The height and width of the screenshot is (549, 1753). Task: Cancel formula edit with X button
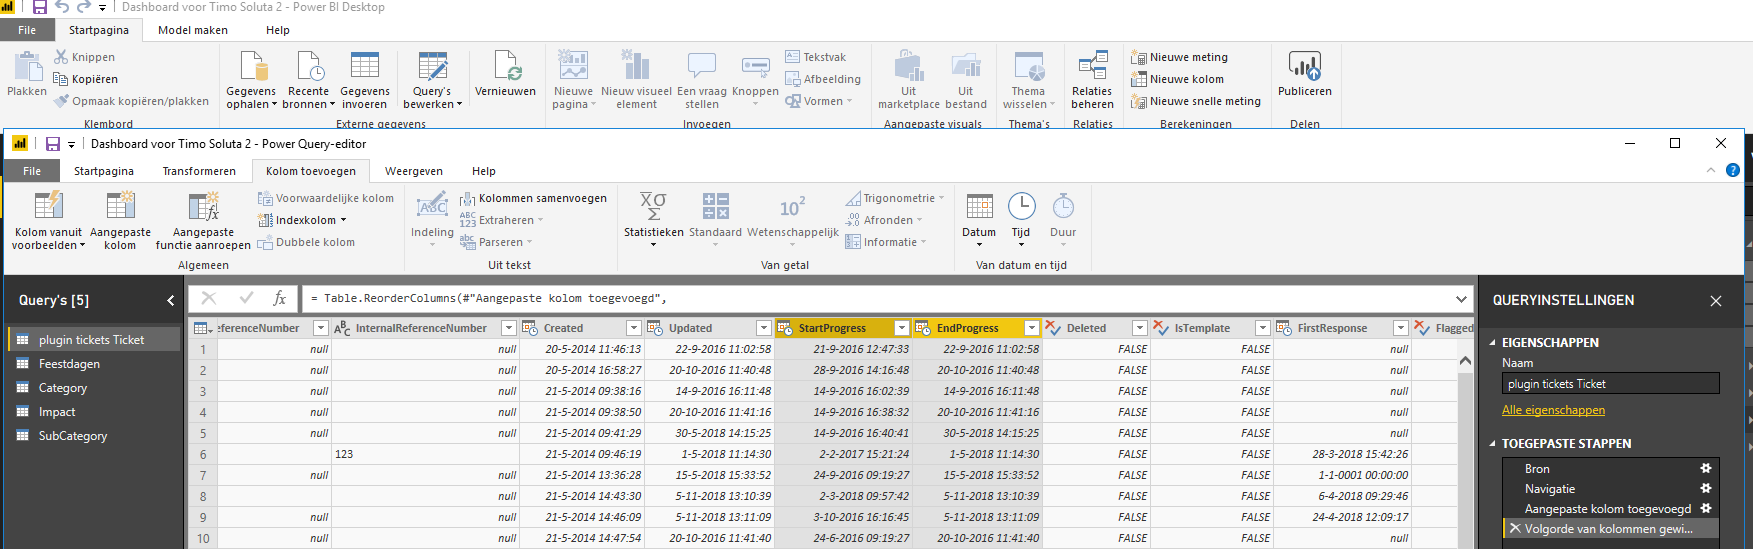pyautogui.click(x=208, y=298)
